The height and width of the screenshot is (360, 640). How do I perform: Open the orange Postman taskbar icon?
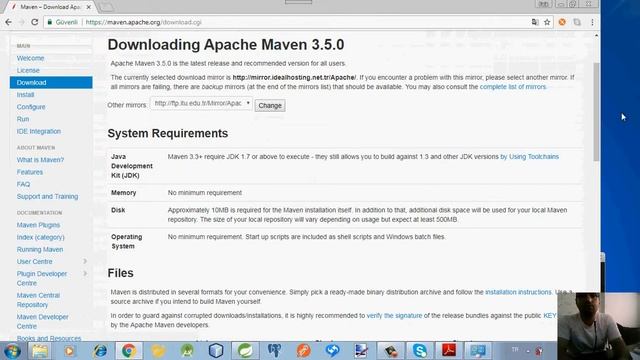point(304,351)
